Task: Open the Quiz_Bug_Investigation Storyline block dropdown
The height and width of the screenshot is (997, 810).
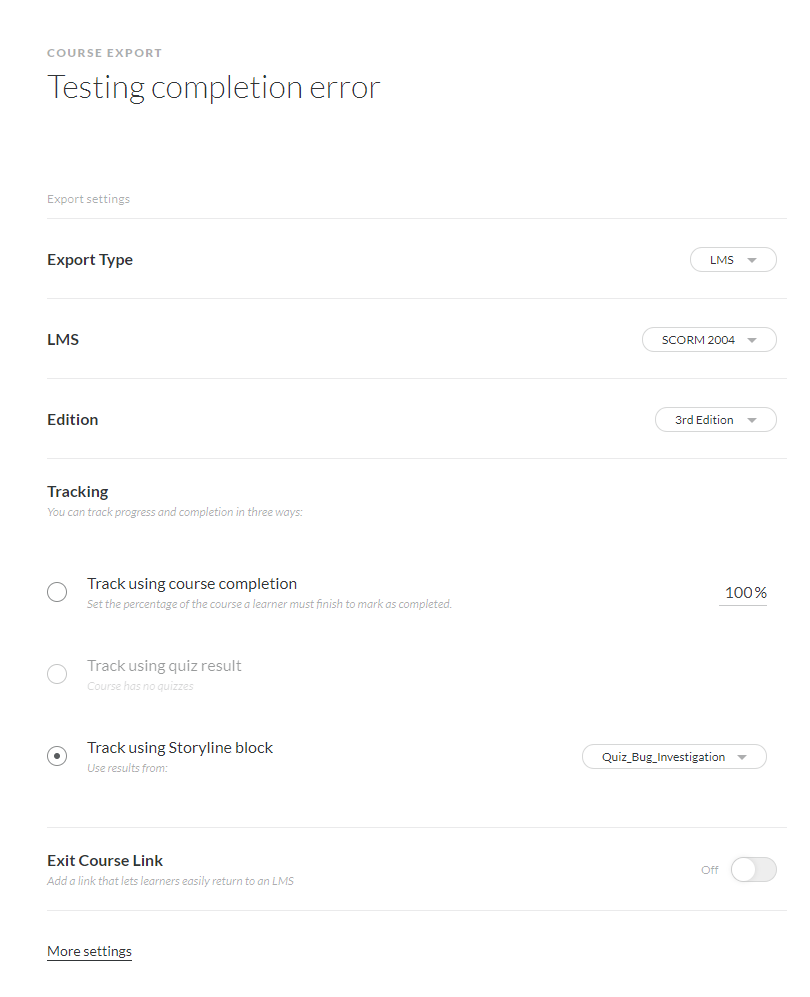Action: (x=674, y=757)
